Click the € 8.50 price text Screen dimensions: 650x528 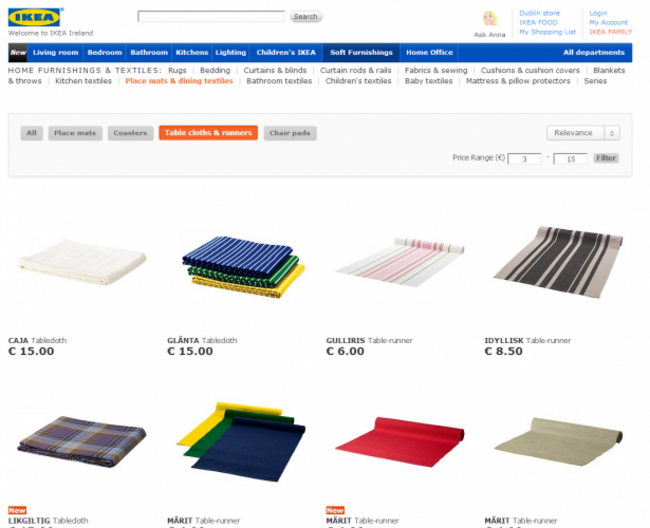coord(504,351)
